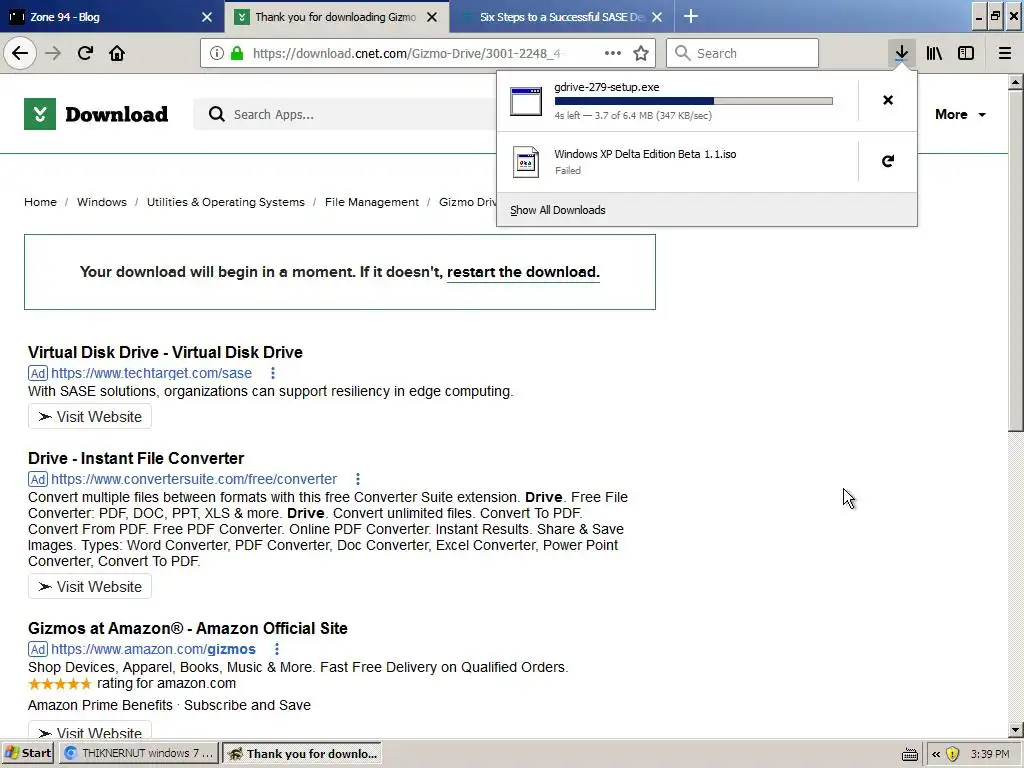This screenshot has width=1024, height=768.
Task: Click the forward navigation arrow
Action: pyautogui.click(x=53, y=53)
